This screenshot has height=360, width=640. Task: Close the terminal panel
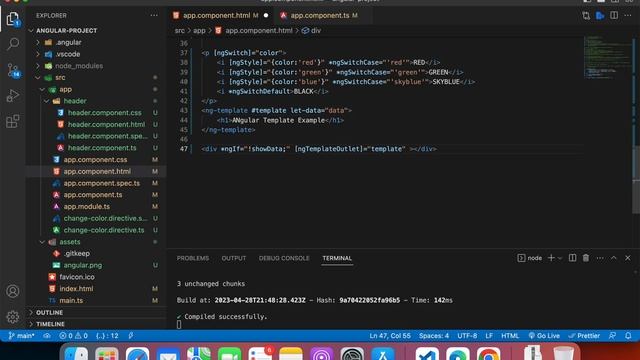(x=628, y=258)
